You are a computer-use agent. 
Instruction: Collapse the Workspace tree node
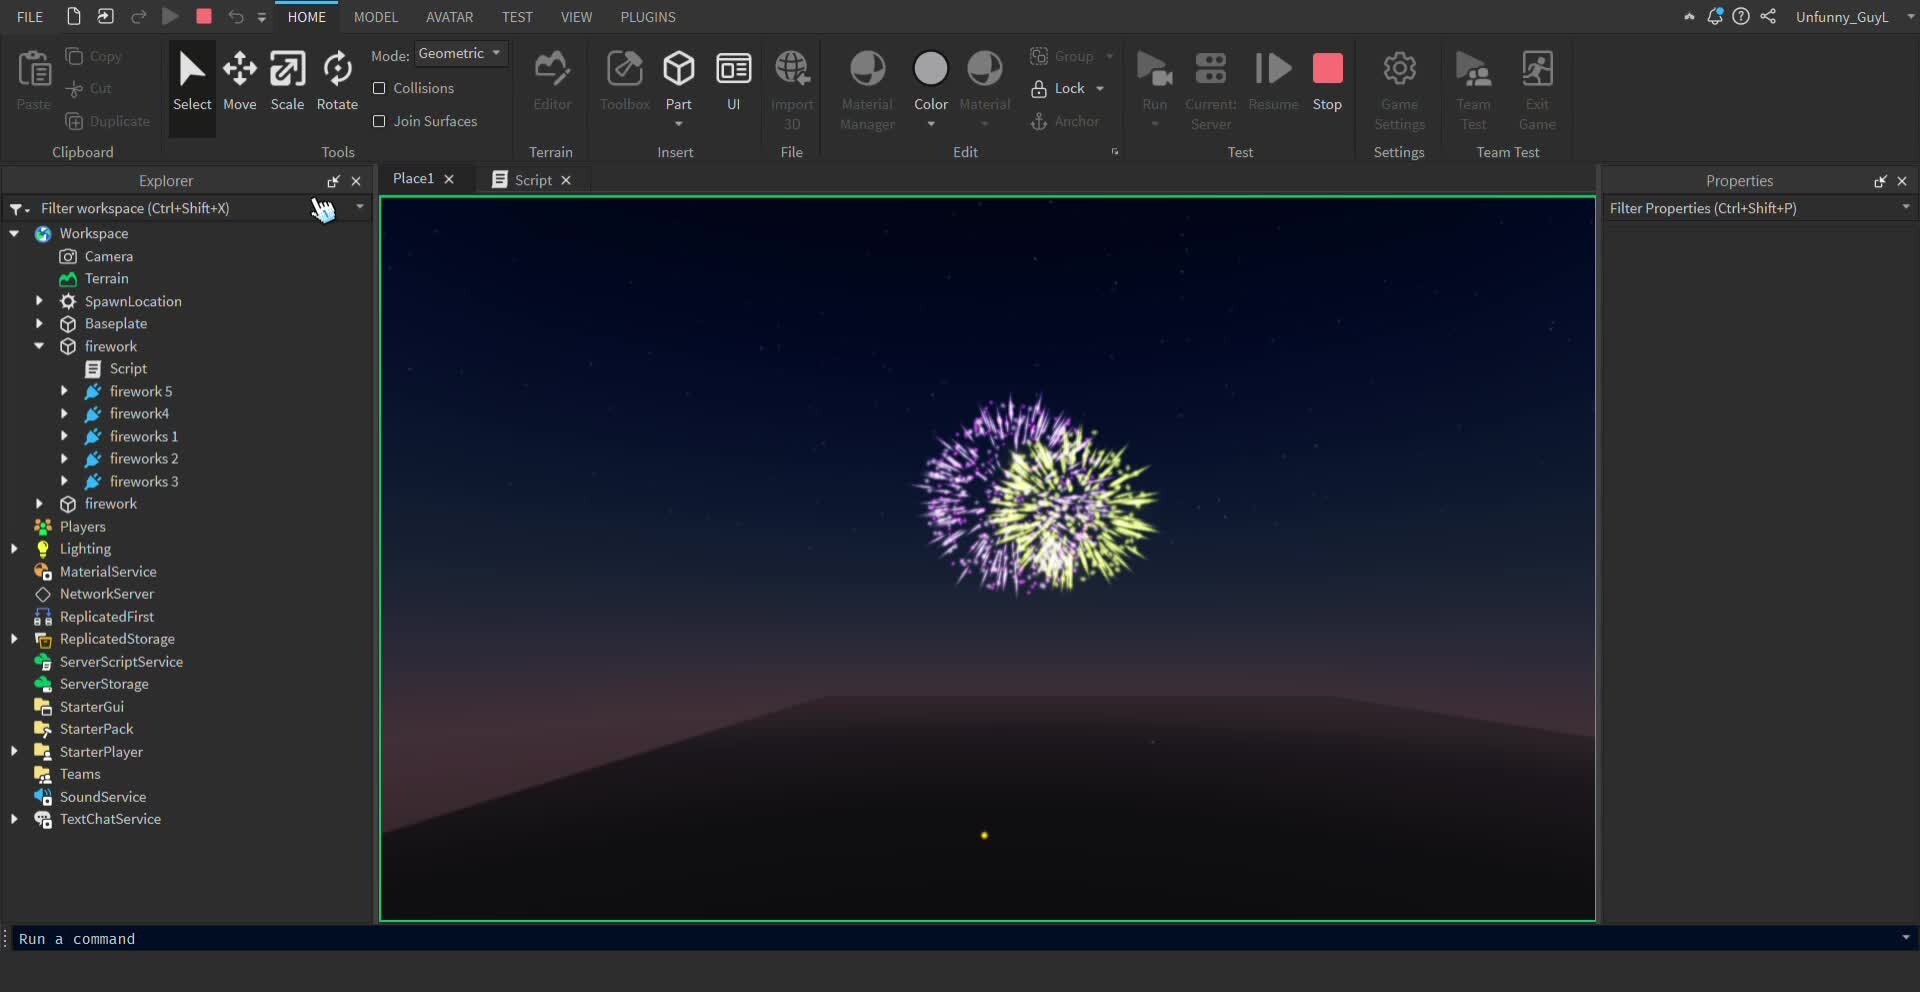pyautogui.click(x=14, y=234)
